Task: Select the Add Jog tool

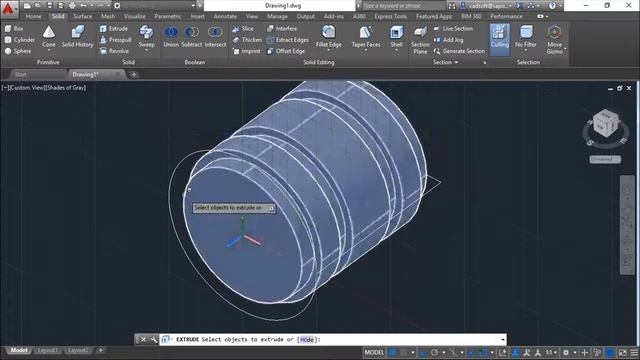Action: (x=448, y=40)
